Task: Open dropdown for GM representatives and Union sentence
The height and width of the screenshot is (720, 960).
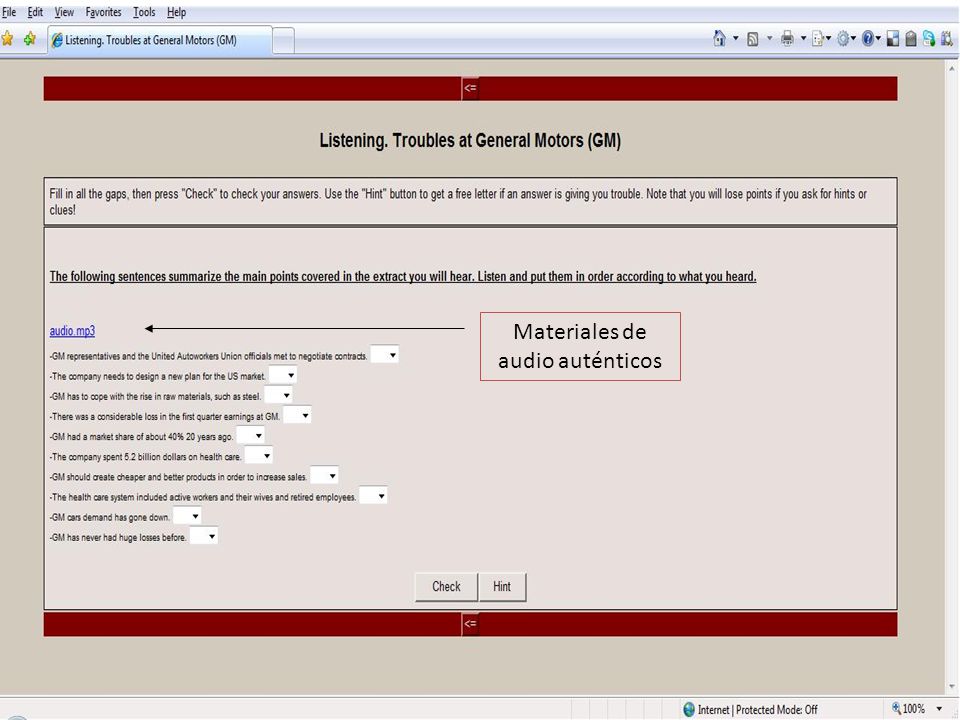Action: click(x=385, y=354)
